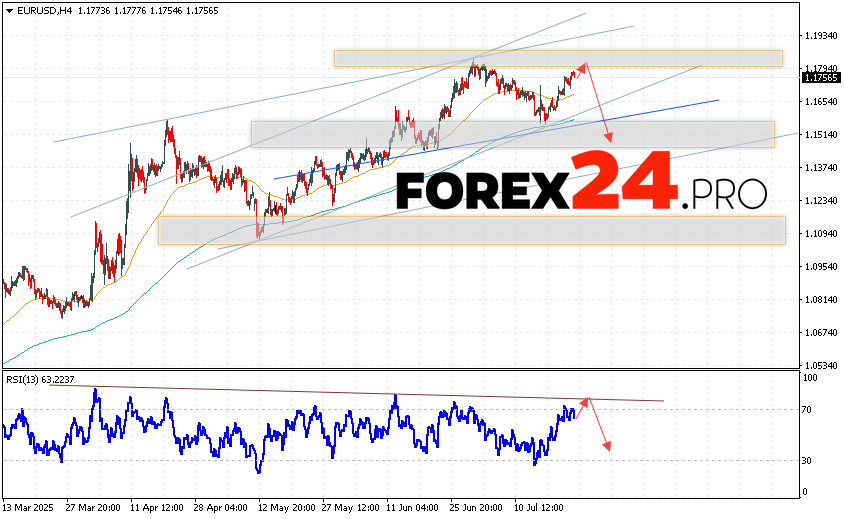Pick the 1.05340 price axis label
The image size is (845, 519).
[821, 365]
